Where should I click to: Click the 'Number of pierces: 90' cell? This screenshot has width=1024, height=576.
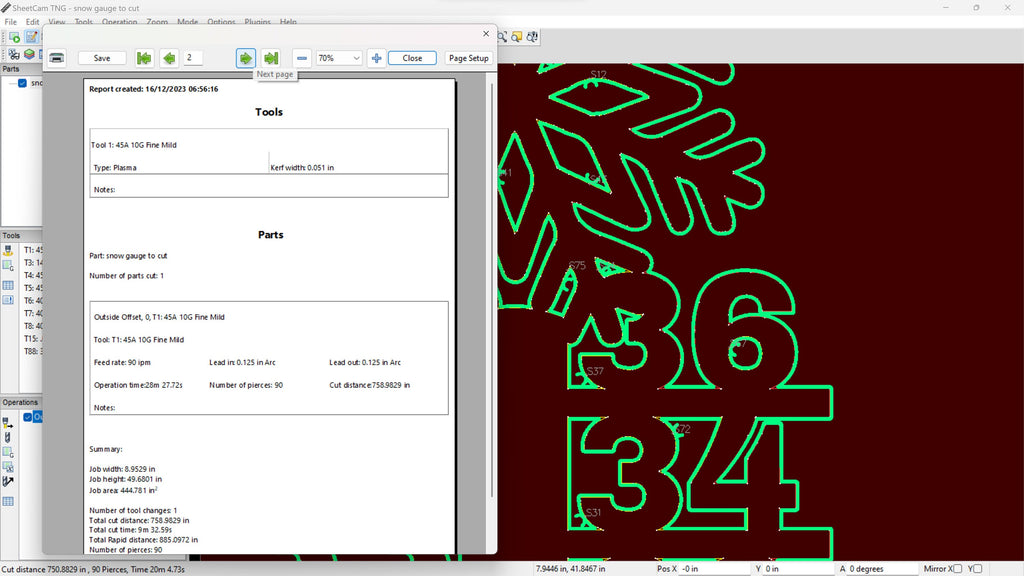click(246, 385)
